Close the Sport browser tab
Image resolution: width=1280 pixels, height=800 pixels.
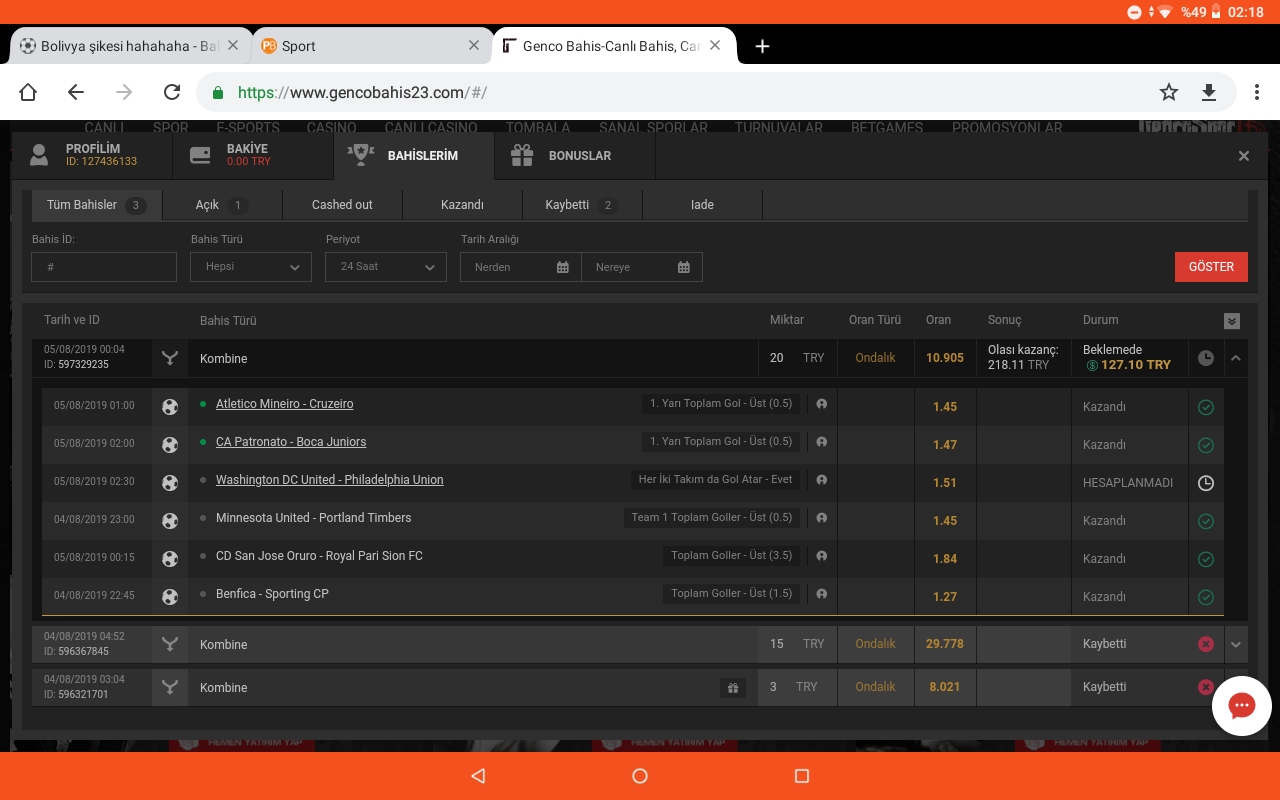[474, 46]
